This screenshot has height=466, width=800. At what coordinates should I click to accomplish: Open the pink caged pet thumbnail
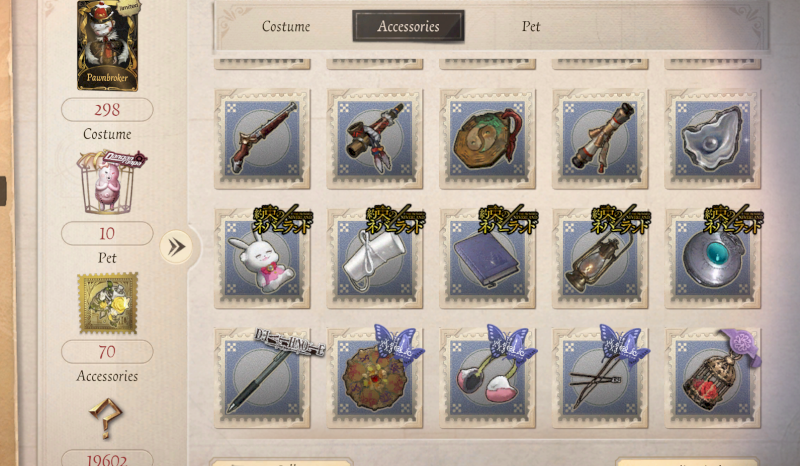click(109, 182)
